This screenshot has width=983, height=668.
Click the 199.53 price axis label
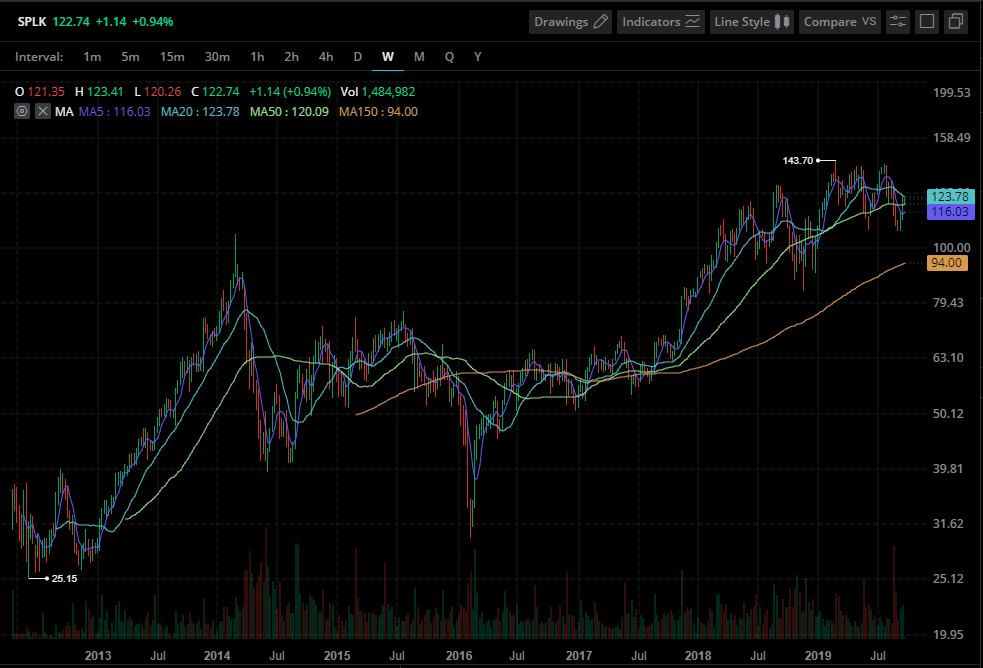pos(951,93)
